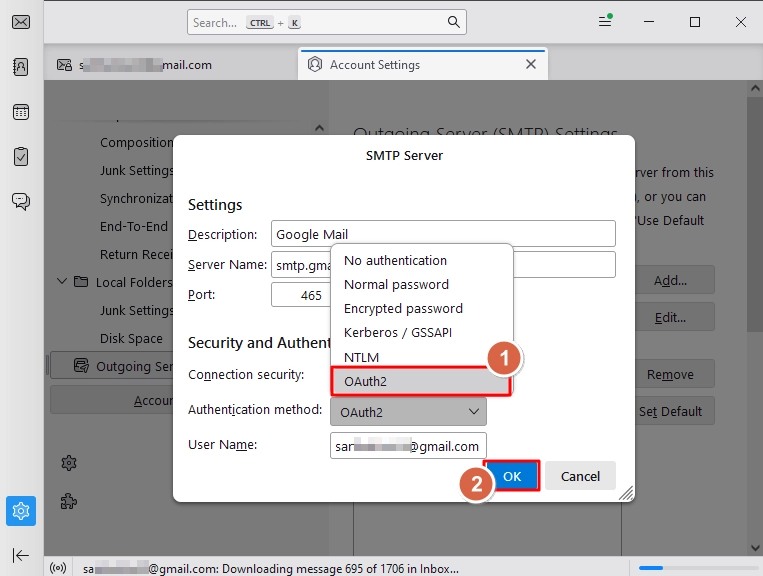This screenshot has height=576, width=763.
Task: Edit the Port number field
Action: click(301, 295)
